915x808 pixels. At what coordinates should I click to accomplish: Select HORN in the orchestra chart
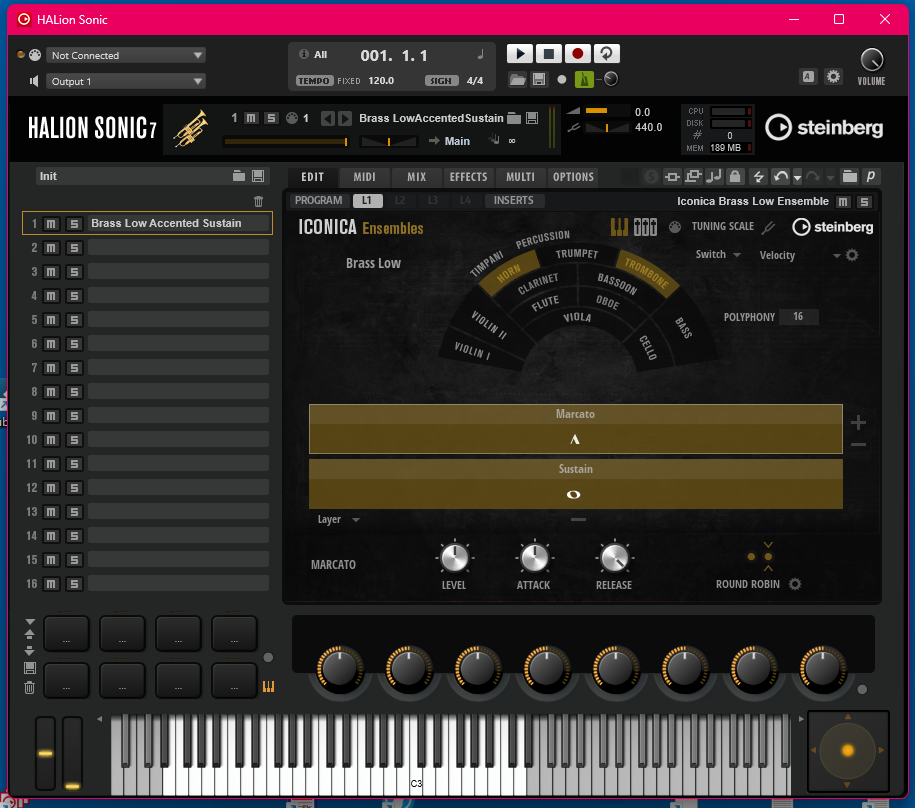(x=508, y=272)
